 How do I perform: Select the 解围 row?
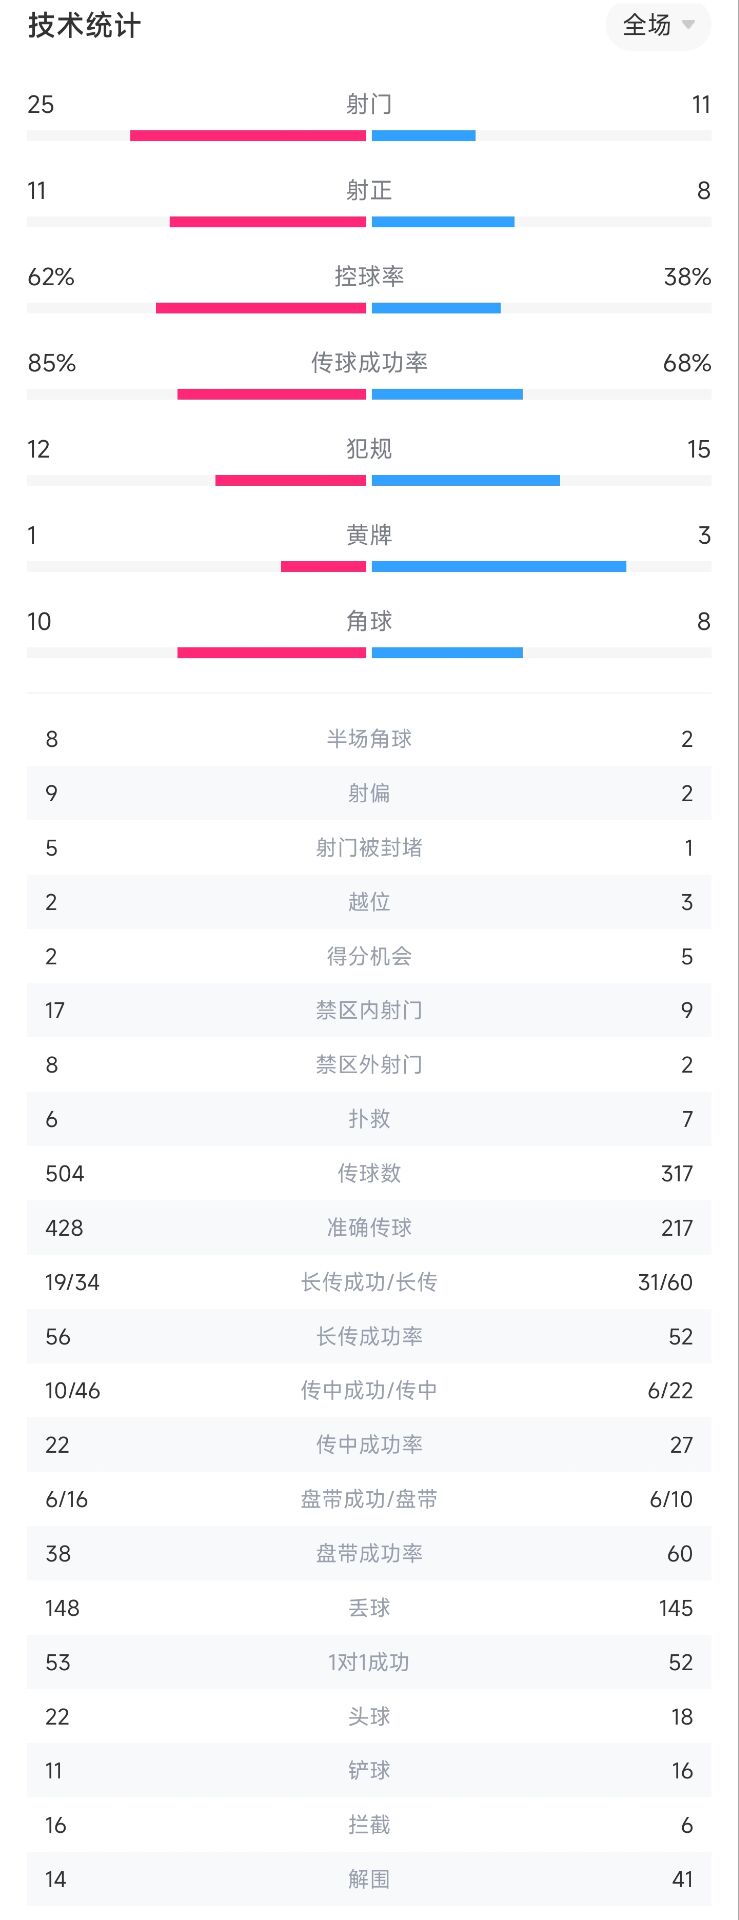(369, 1879)
